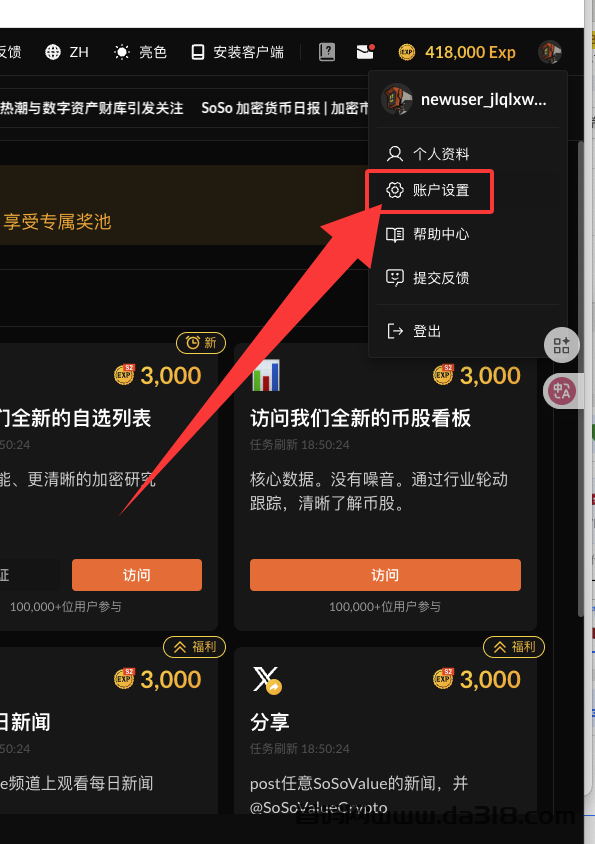The height and width of the screenshot is (844, 595).
Task: Click the user avatar in the top bar
Action: 550,52
